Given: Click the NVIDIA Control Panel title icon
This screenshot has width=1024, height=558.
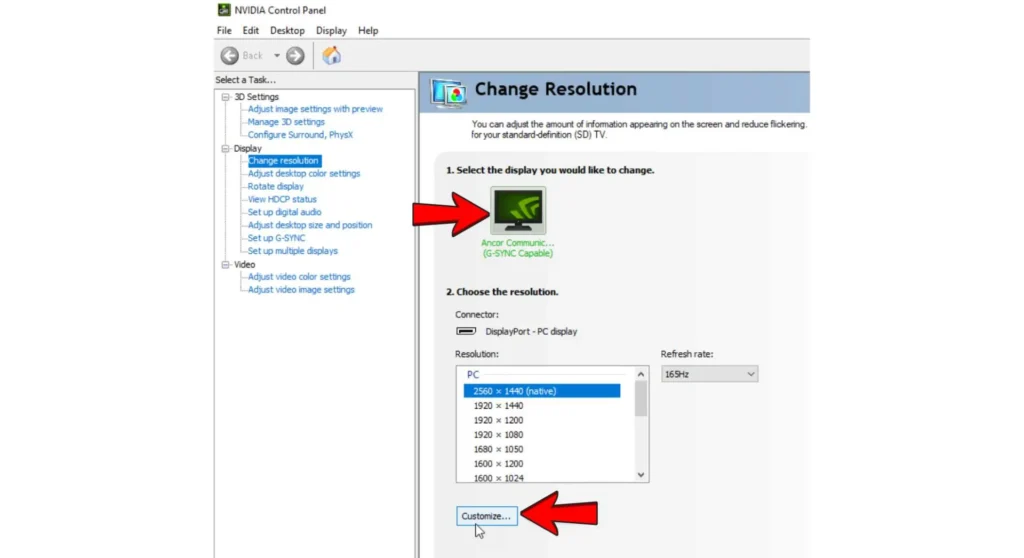Looking at the screenshot, I should (224, 10).
